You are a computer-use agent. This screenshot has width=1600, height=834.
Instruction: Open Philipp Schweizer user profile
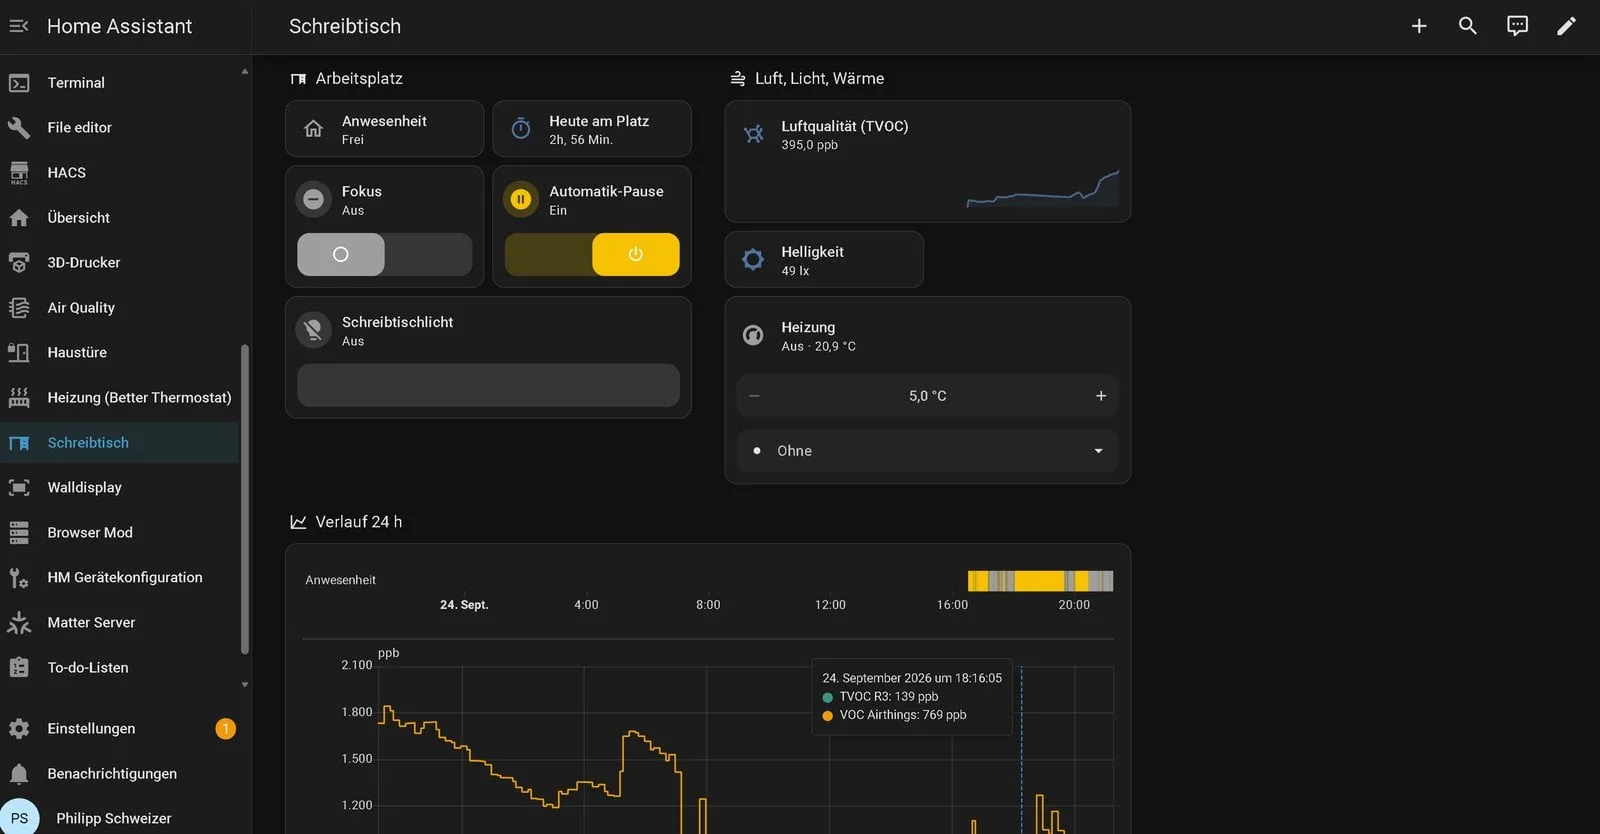pyautogui.click(x=120, y=818)
